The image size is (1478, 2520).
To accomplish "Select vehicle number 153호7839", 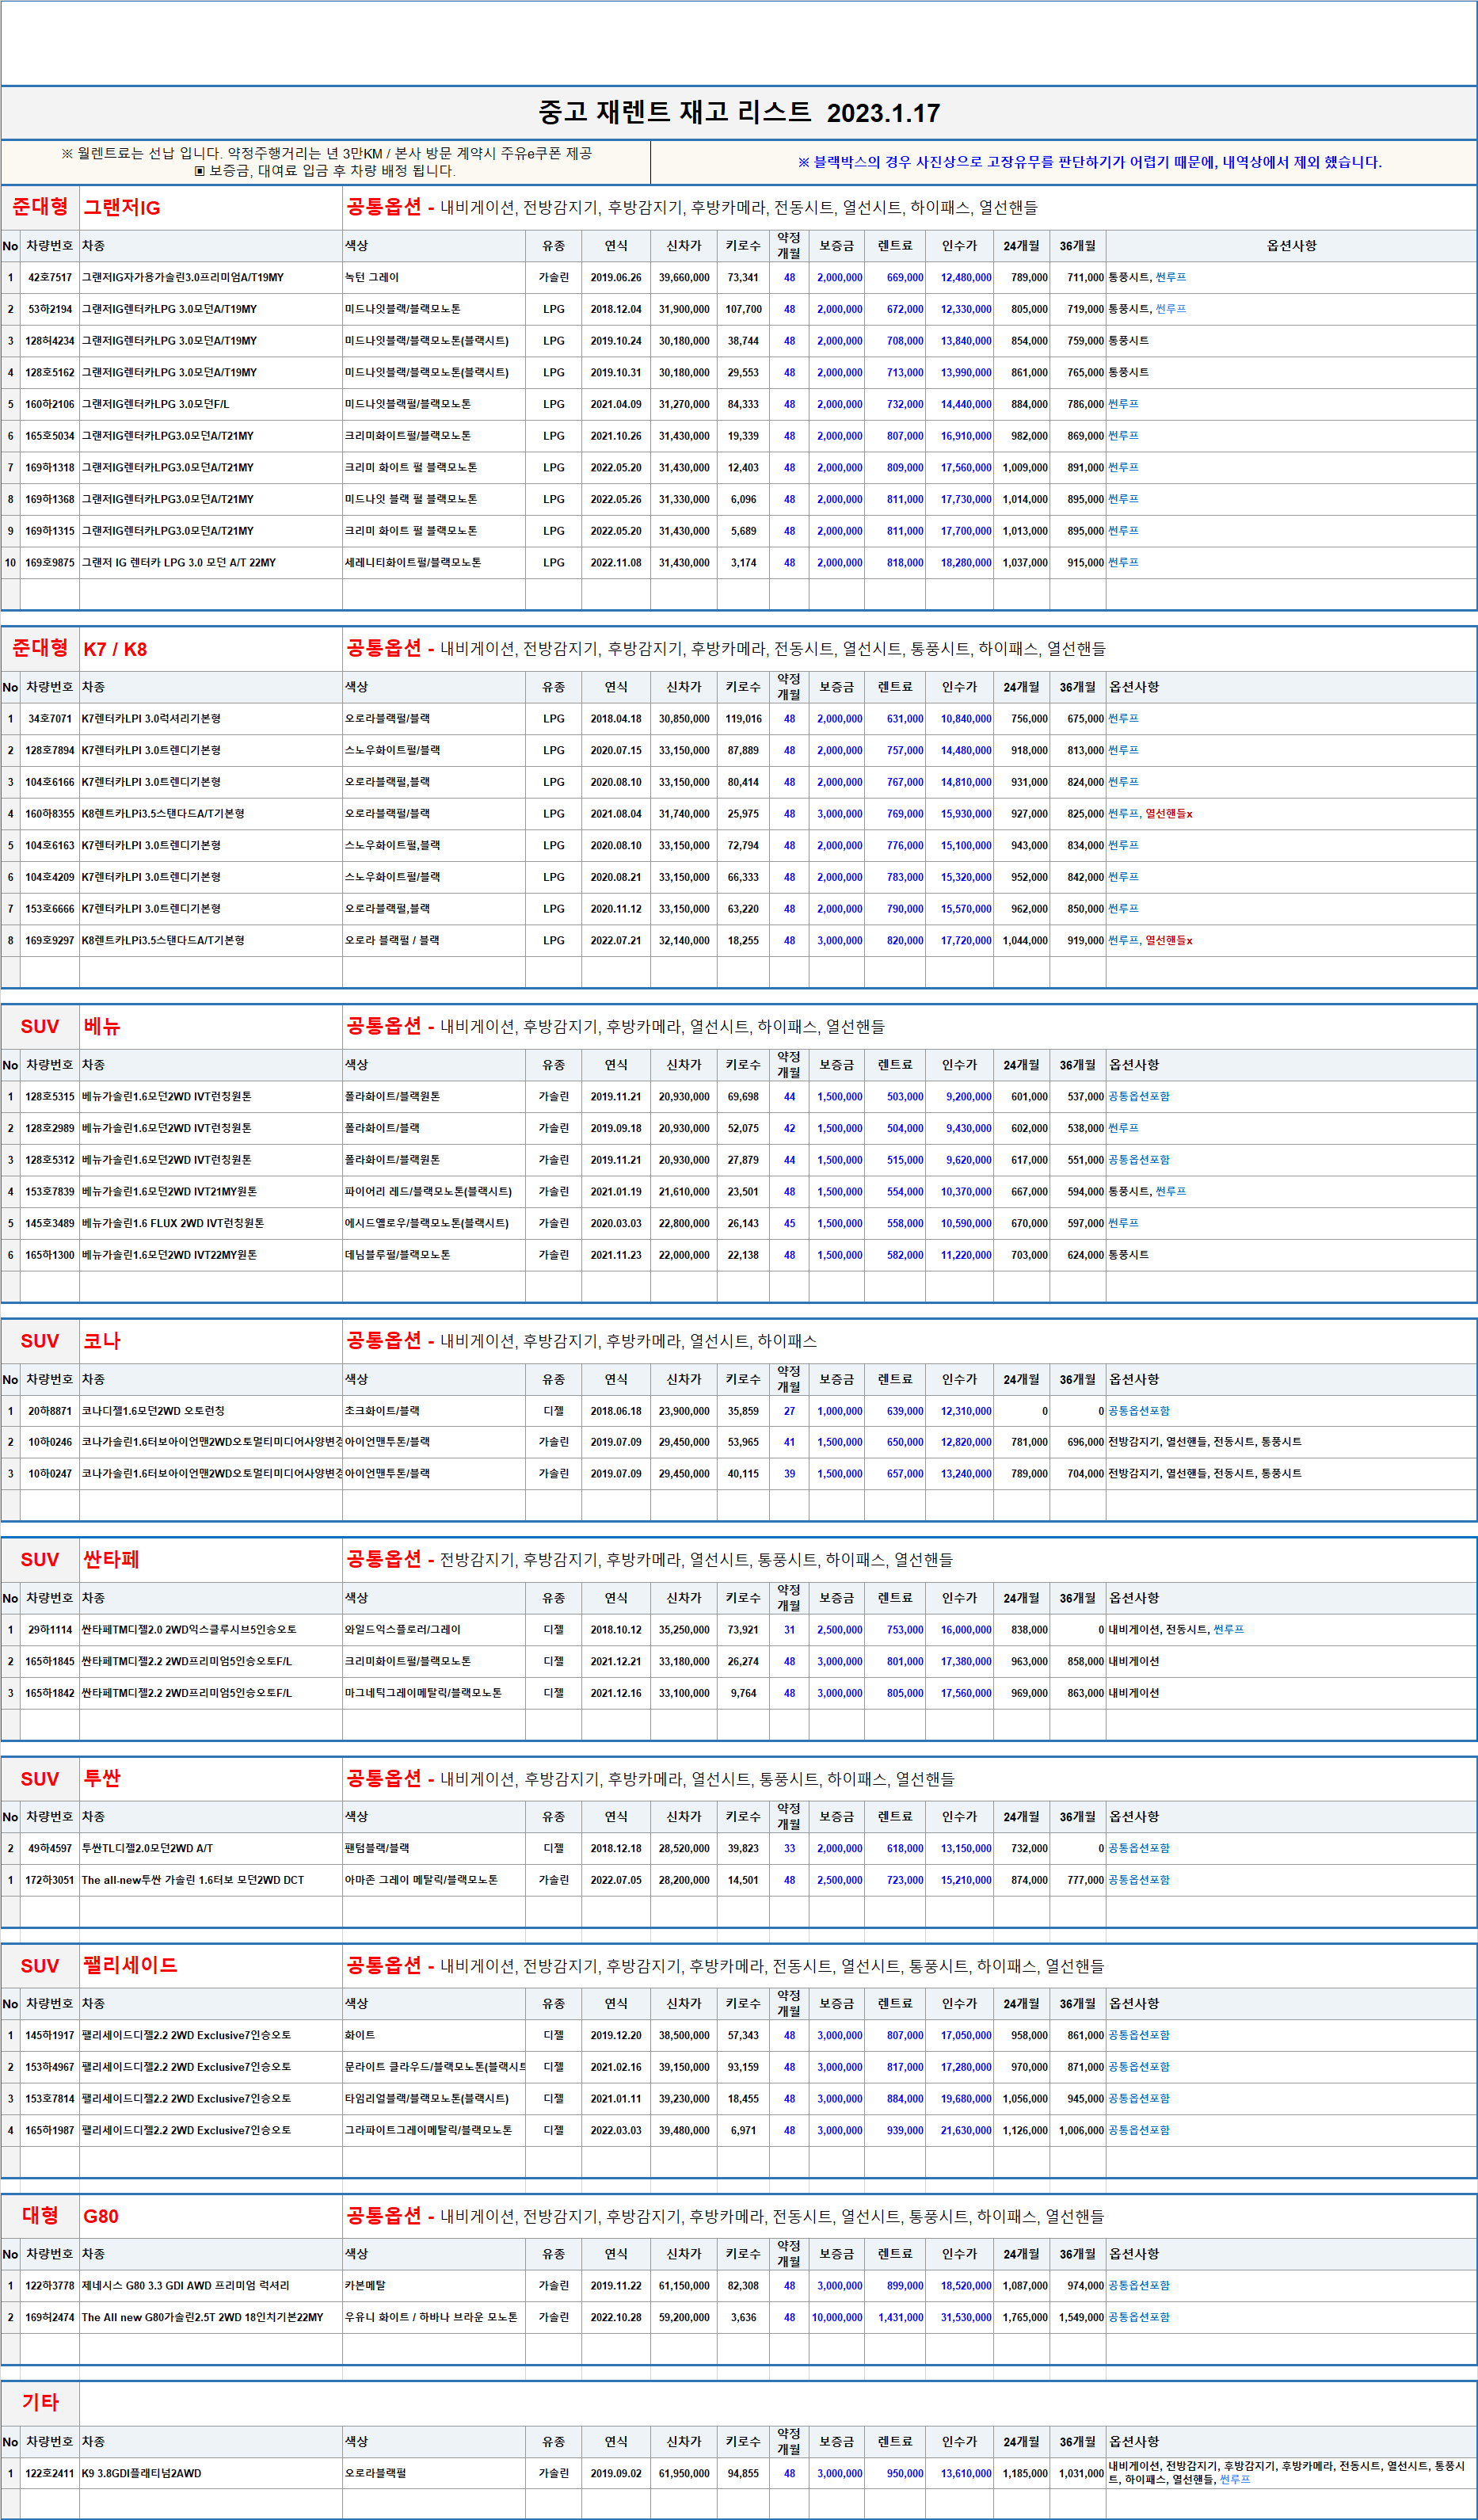I will coord(50,1191).
